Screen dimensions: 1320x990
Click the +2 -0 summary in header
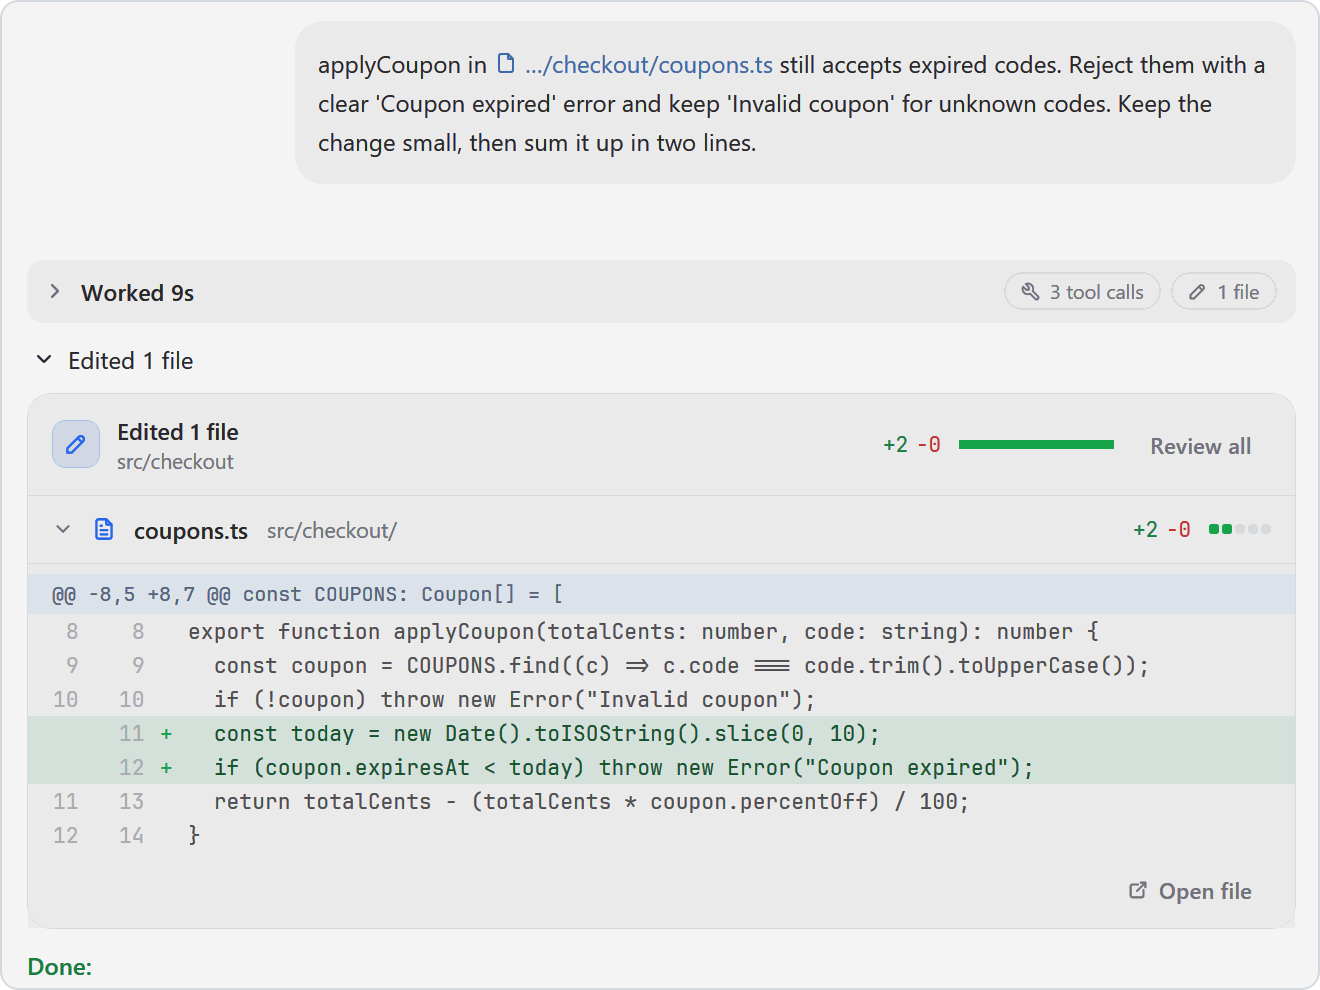[x=912, y=445]
